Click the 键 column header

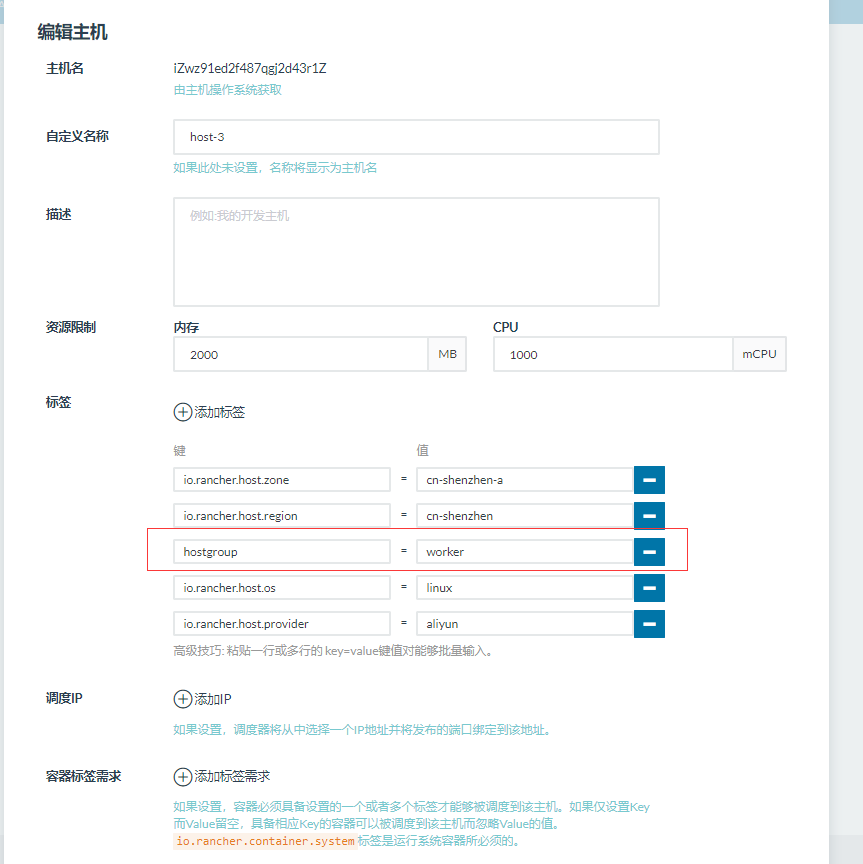[180, 451]
